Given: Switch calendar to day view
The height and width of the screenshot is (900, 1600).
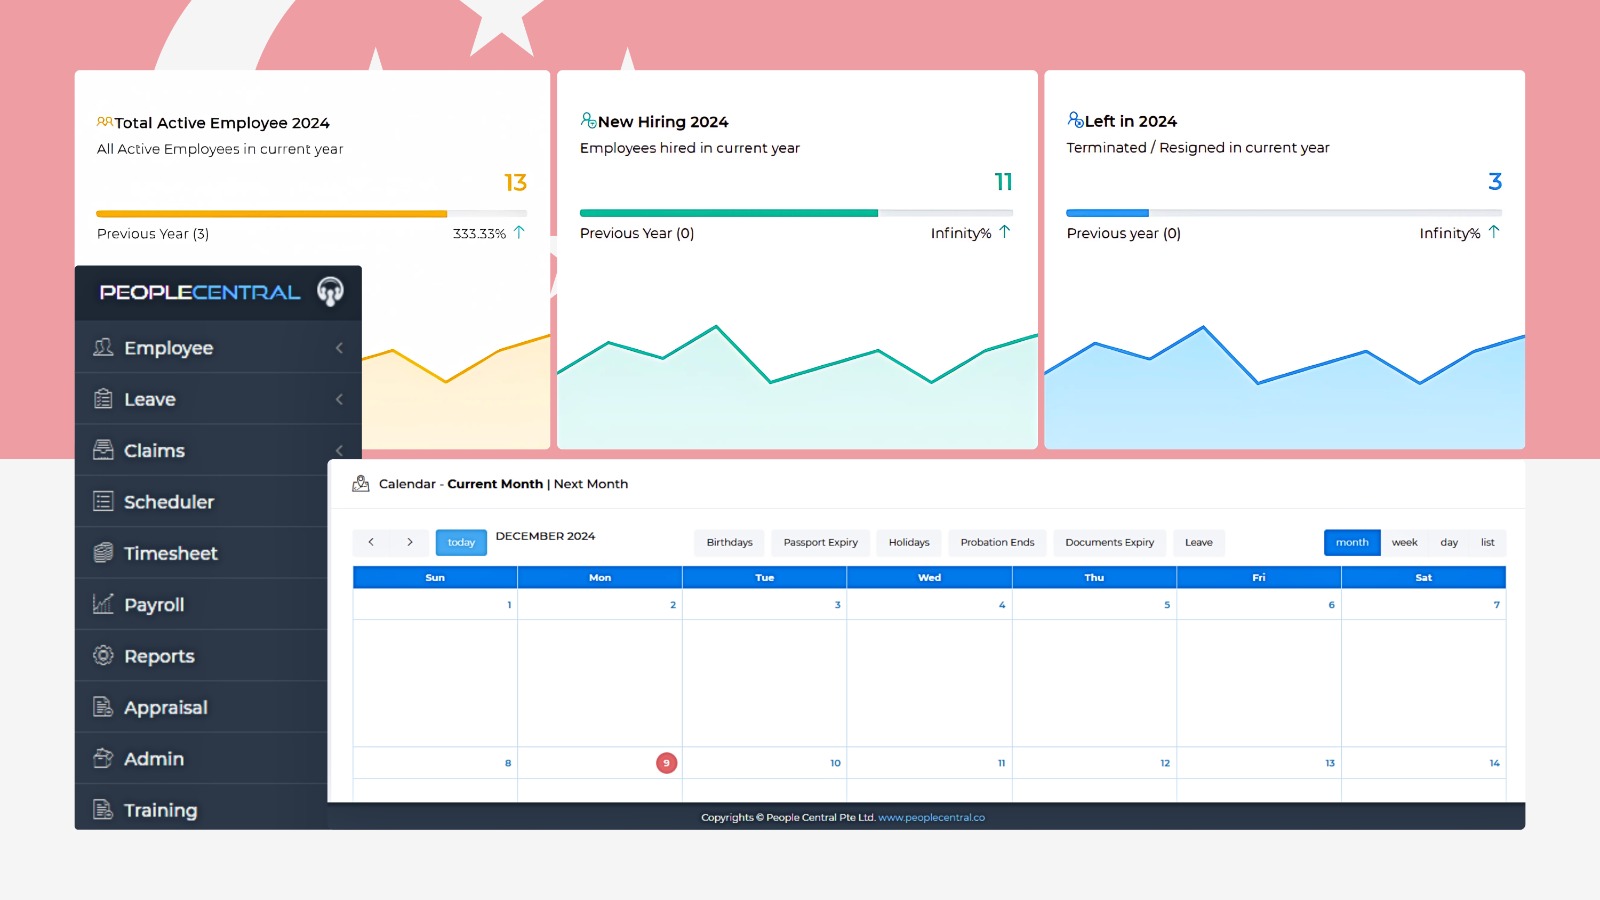Looking at the screenshot, I should point(1449,542).
